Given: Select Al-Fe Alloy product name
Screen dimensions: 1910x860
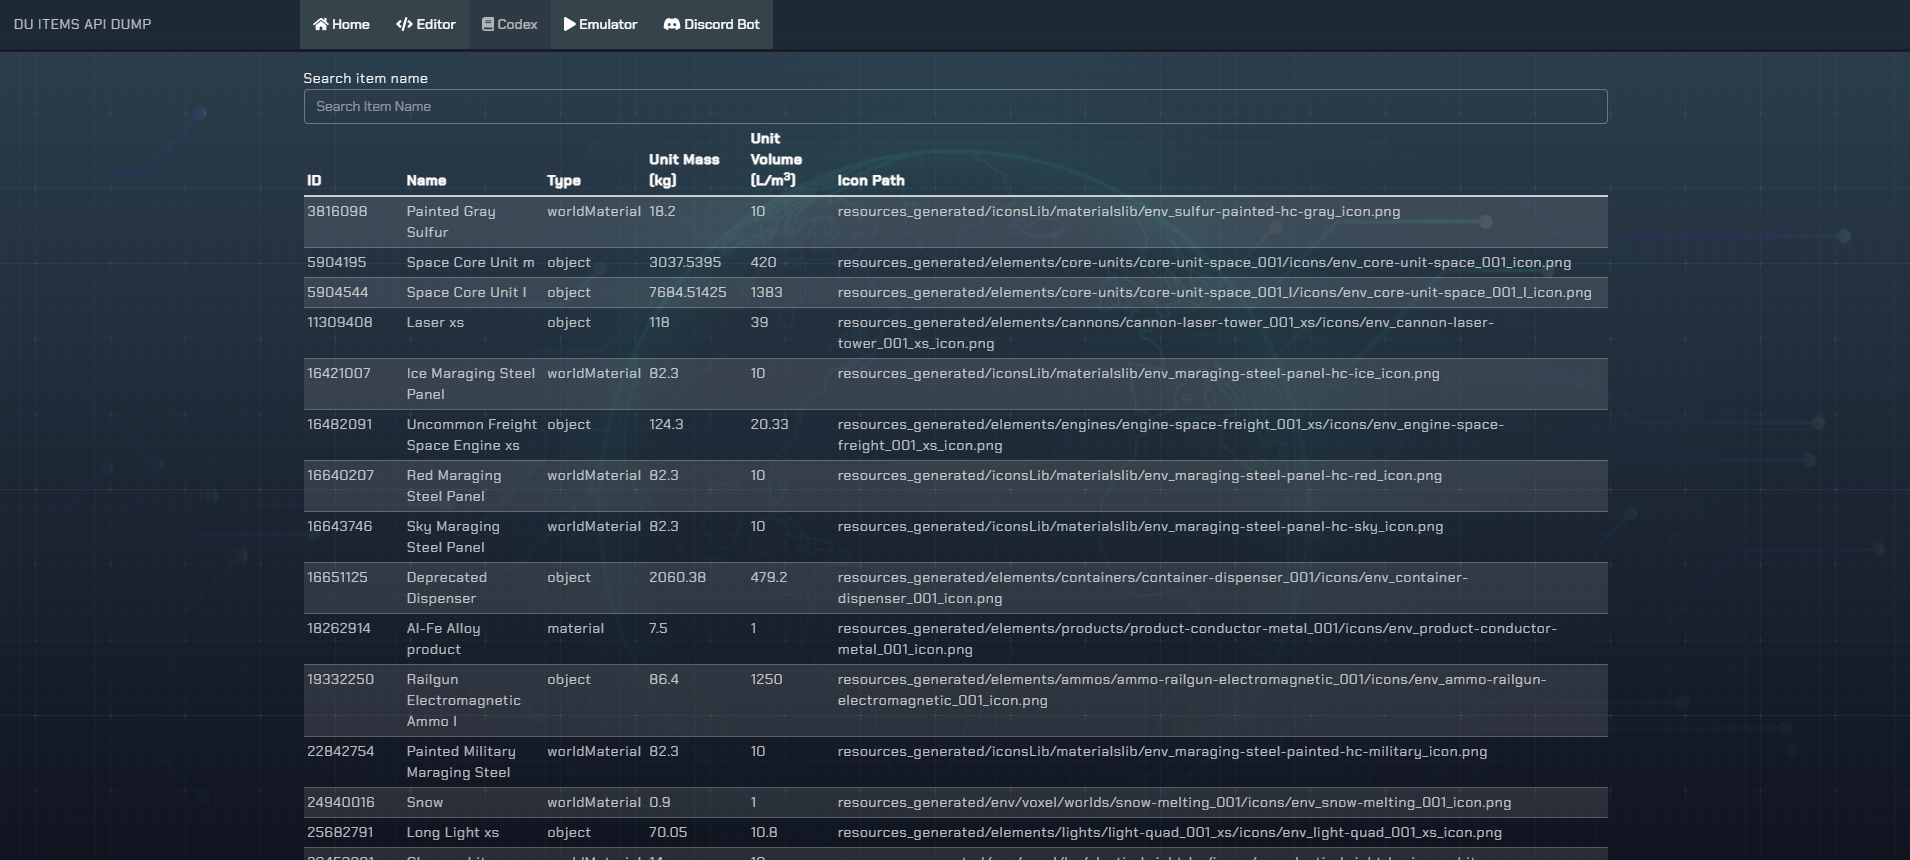Looking at the screenshot, I should (x=443, y=638).
